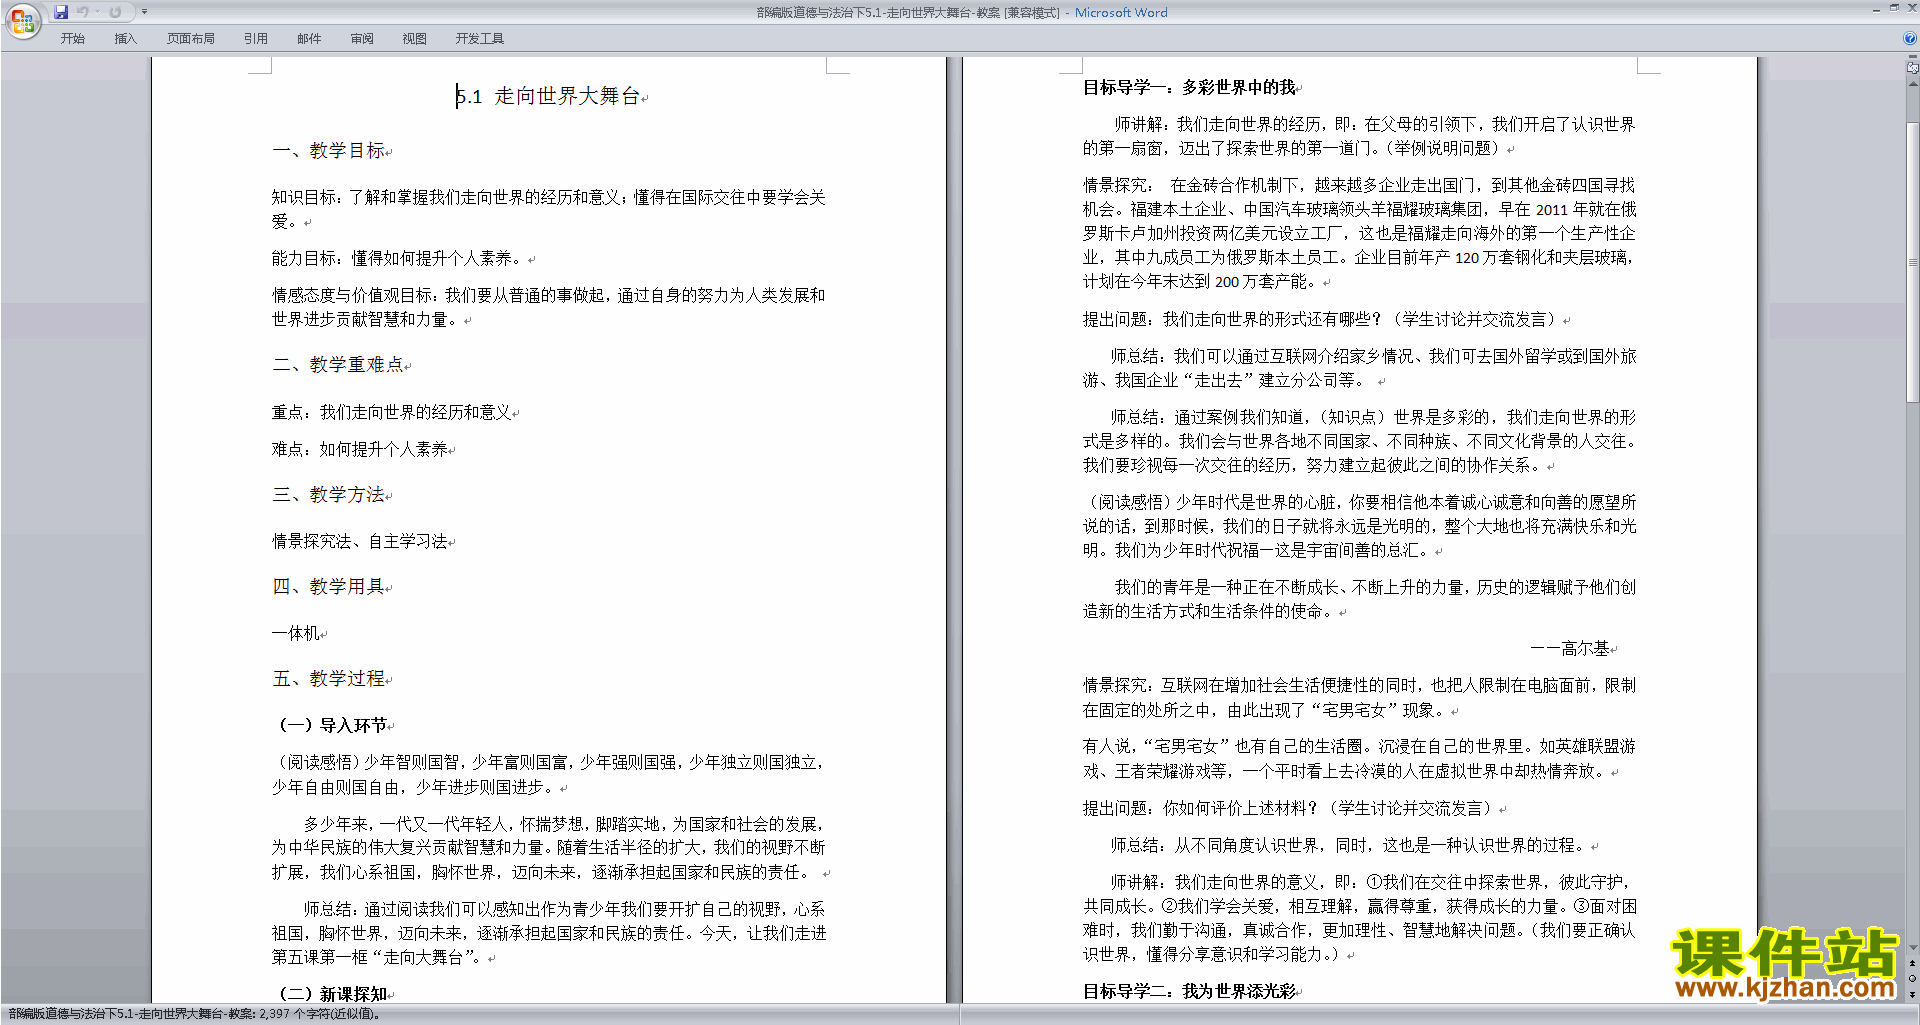This screenshot has height=1025, width=1920.
Task: Click 'Microsoft Word' in the title bar
Action: 1121,12
